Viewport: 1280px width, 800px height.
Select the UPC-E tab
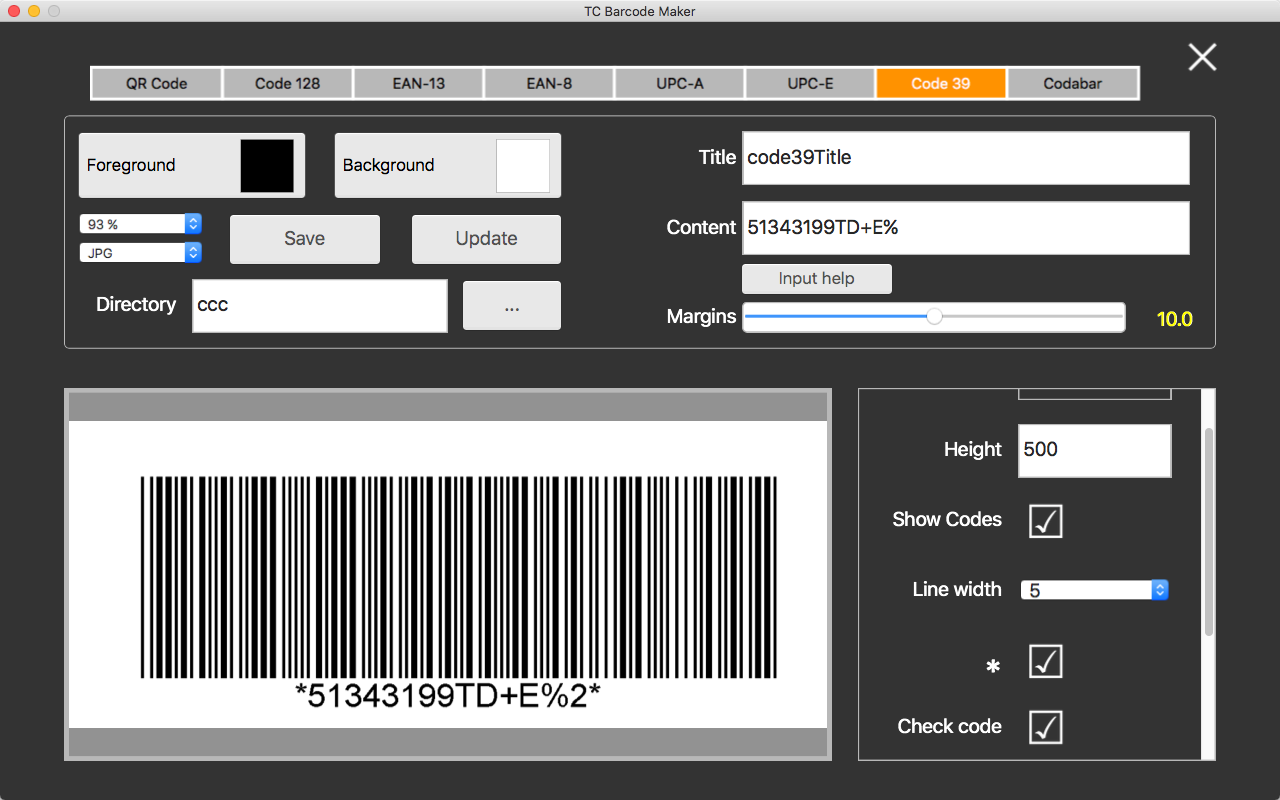click(x=810, y=83)
